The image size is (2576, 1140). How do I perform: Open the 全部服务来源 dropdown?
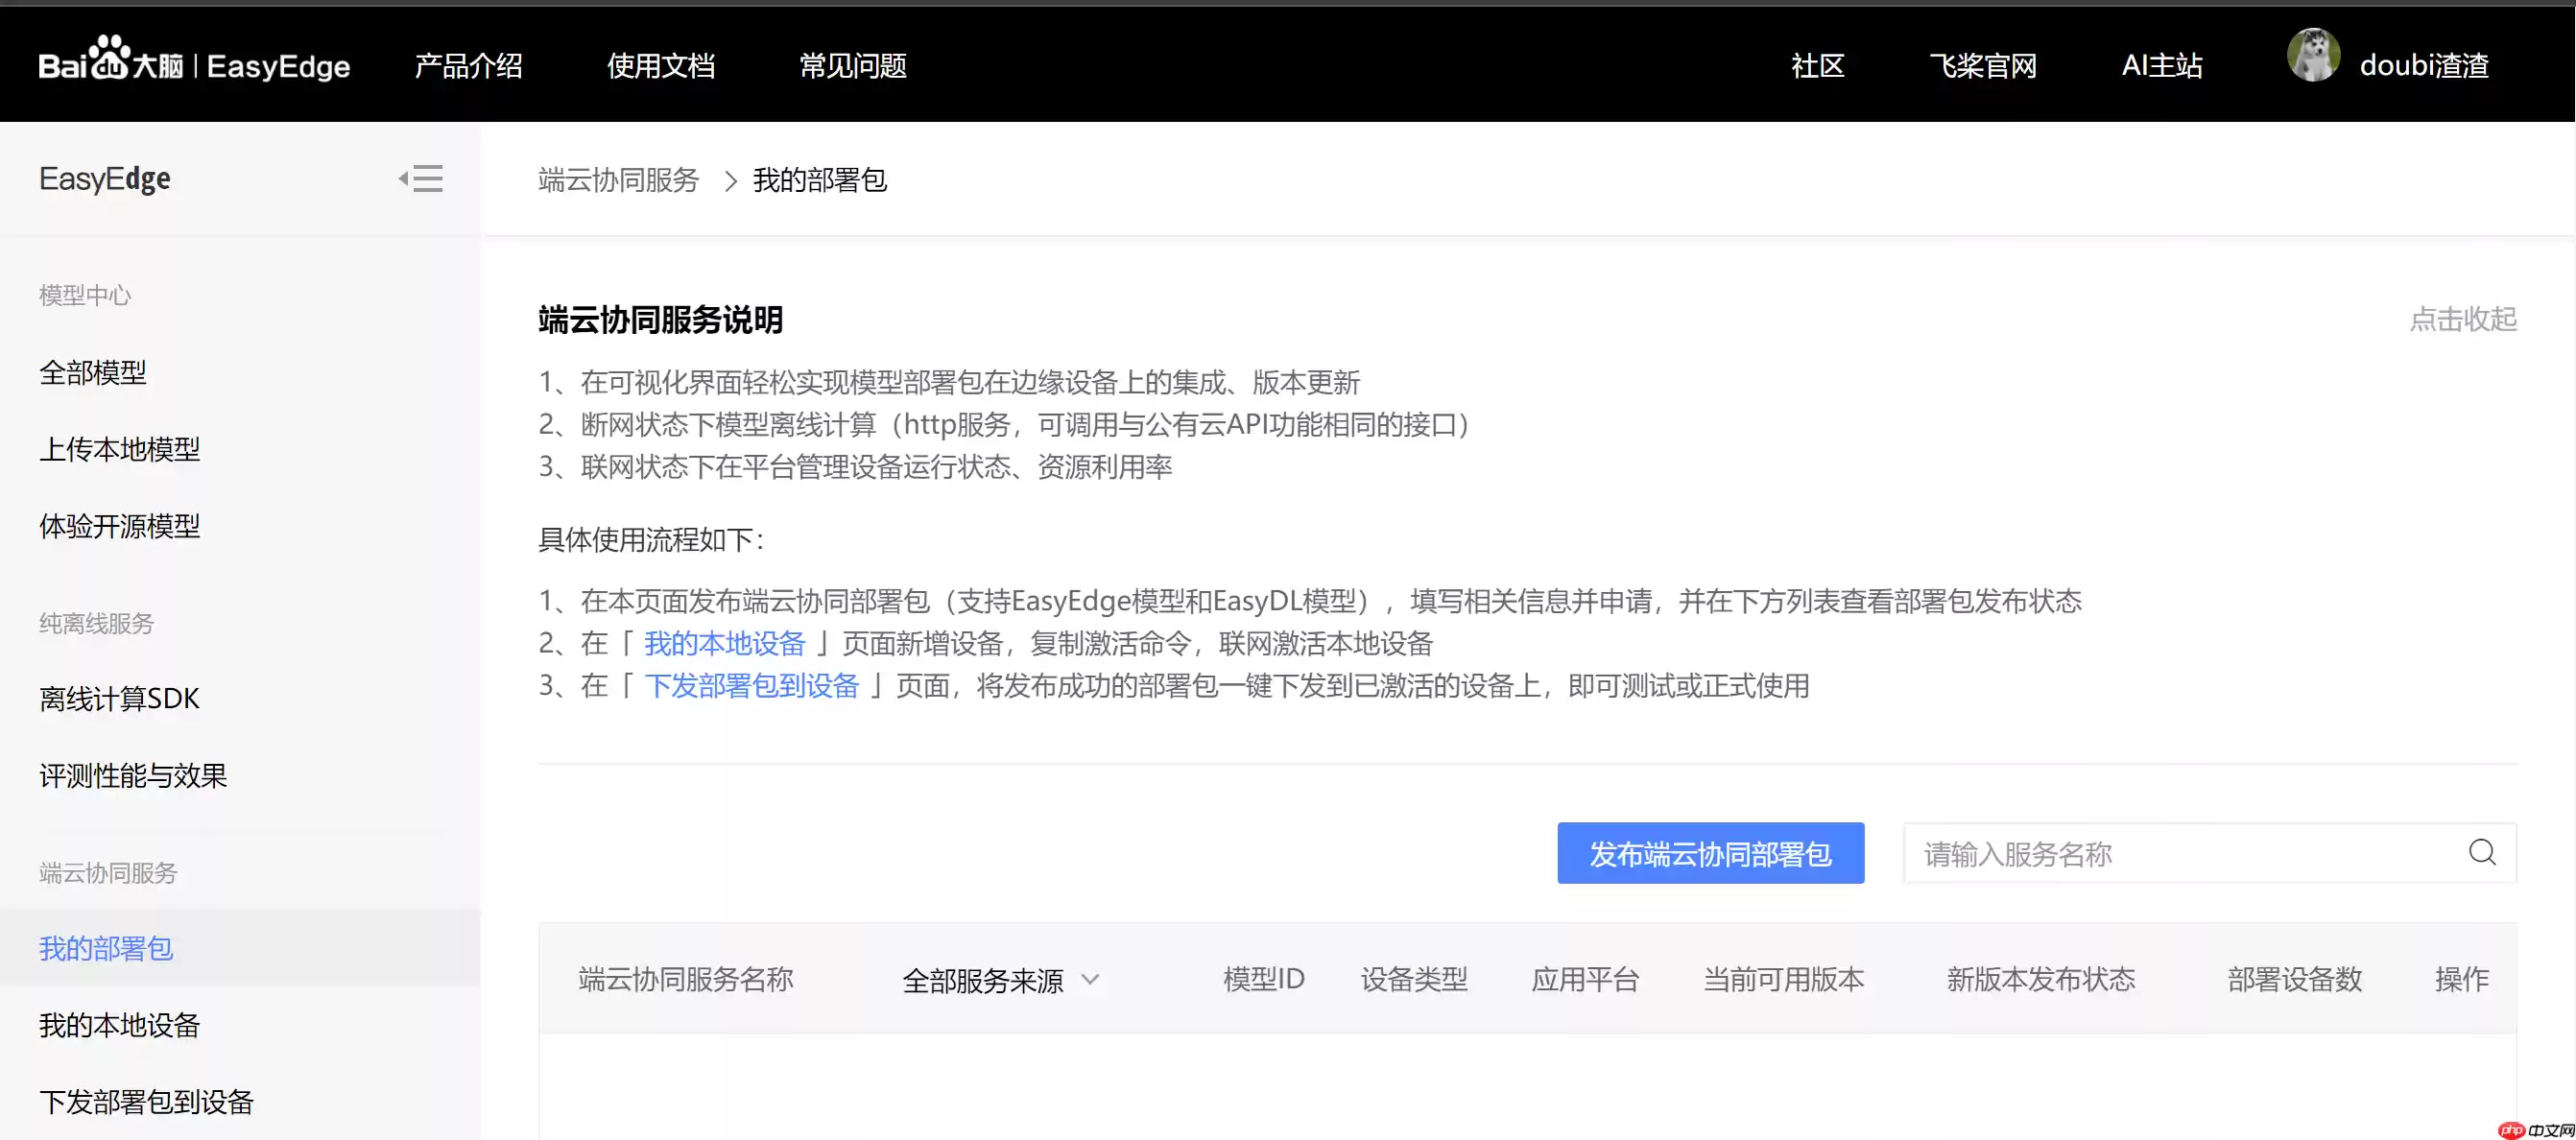[1000, 980]
